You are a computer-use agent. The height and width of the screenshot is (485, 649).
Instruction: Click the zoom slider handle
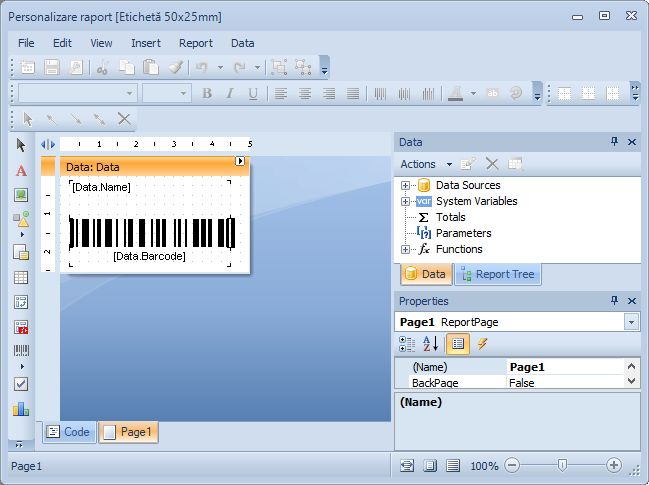coord(563,465)
